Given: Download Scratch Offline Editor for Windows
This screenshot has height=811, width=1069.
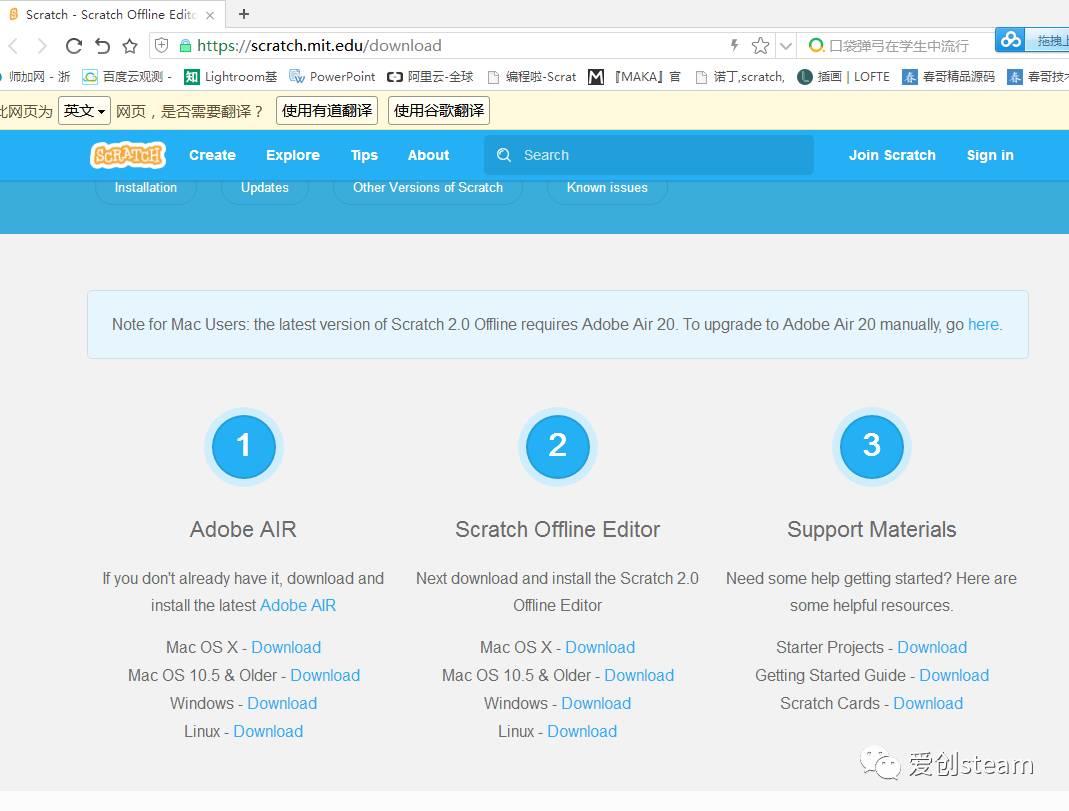Looking at the screenshot, I should (597, 703).
